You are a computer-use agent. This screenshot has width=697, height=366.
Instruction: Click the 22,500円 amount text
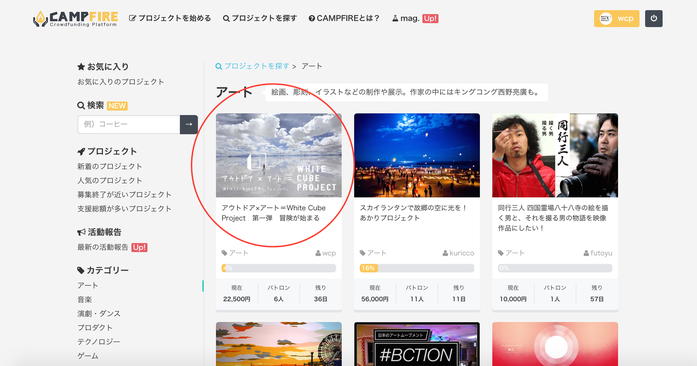[236, 299]
